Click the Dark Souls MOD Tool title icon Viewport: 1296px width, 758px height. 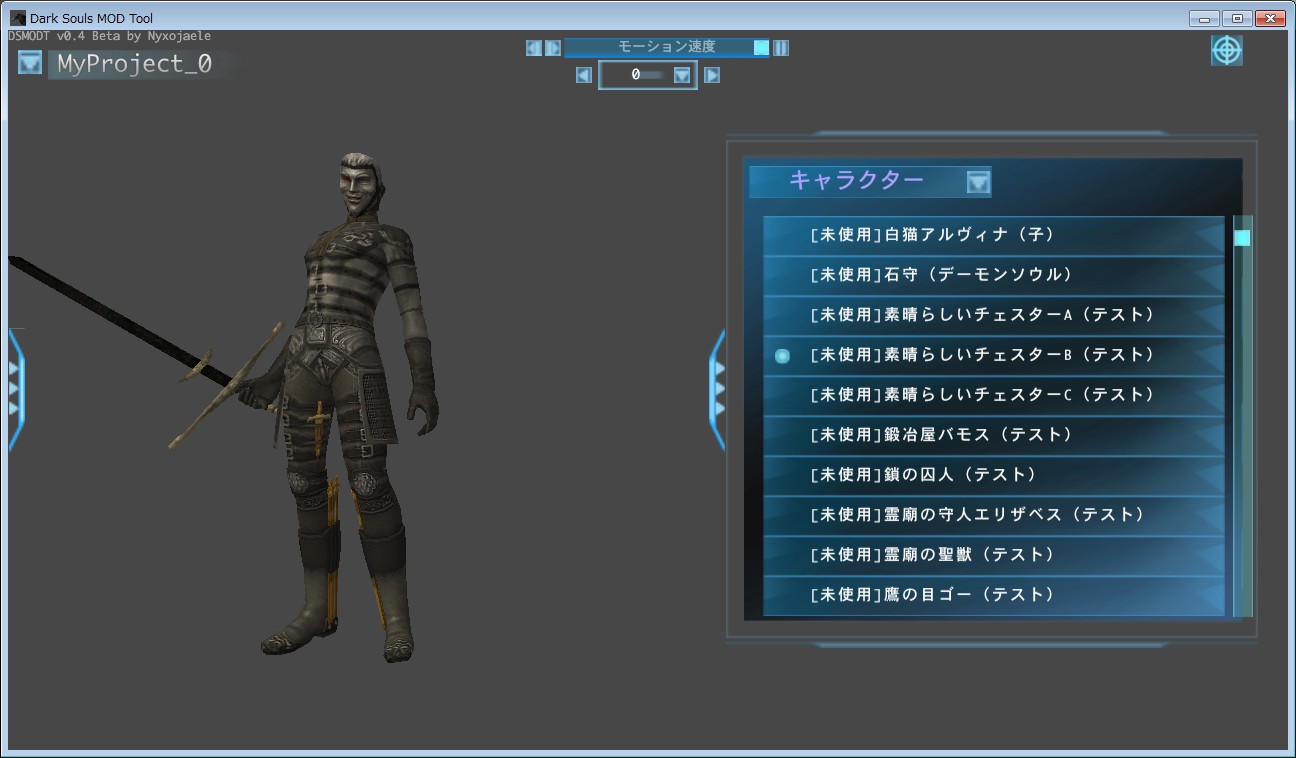(x=18, y=18)
